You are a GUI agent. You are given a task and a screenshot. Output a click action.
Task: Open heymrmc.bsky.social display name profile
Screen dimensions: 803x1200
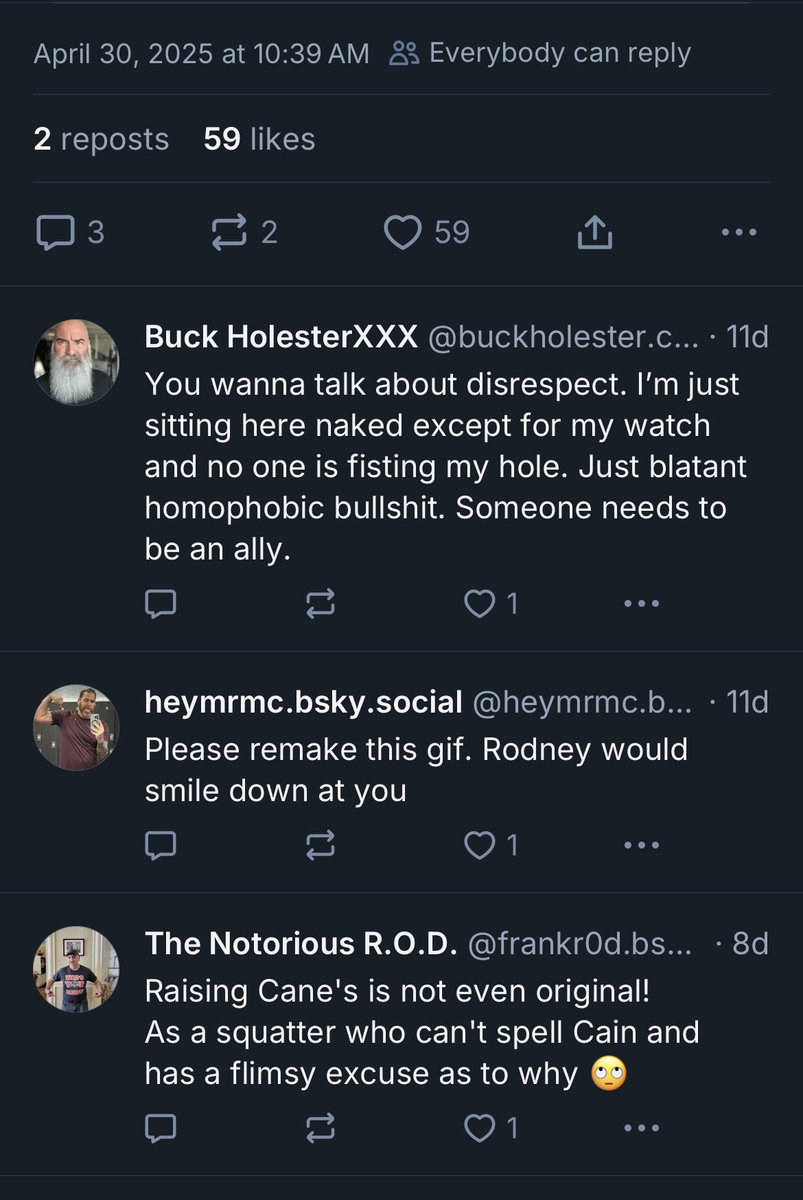(x=303, y=702)
